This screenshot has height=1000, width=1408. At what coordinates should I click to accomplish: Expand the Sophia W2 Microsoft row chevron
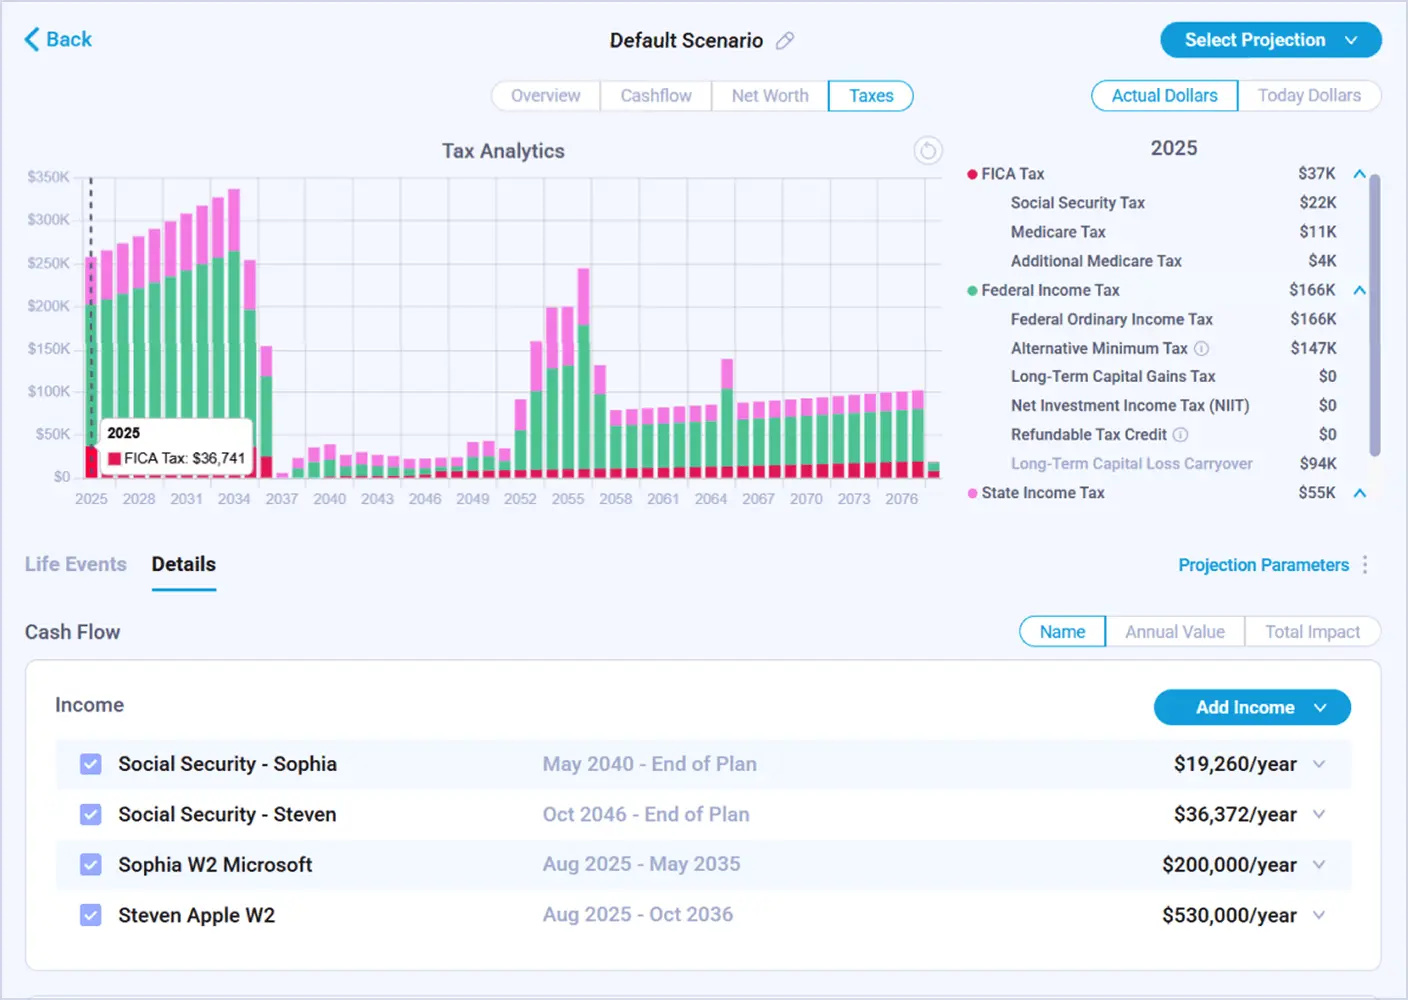(x=1319, y=864)
